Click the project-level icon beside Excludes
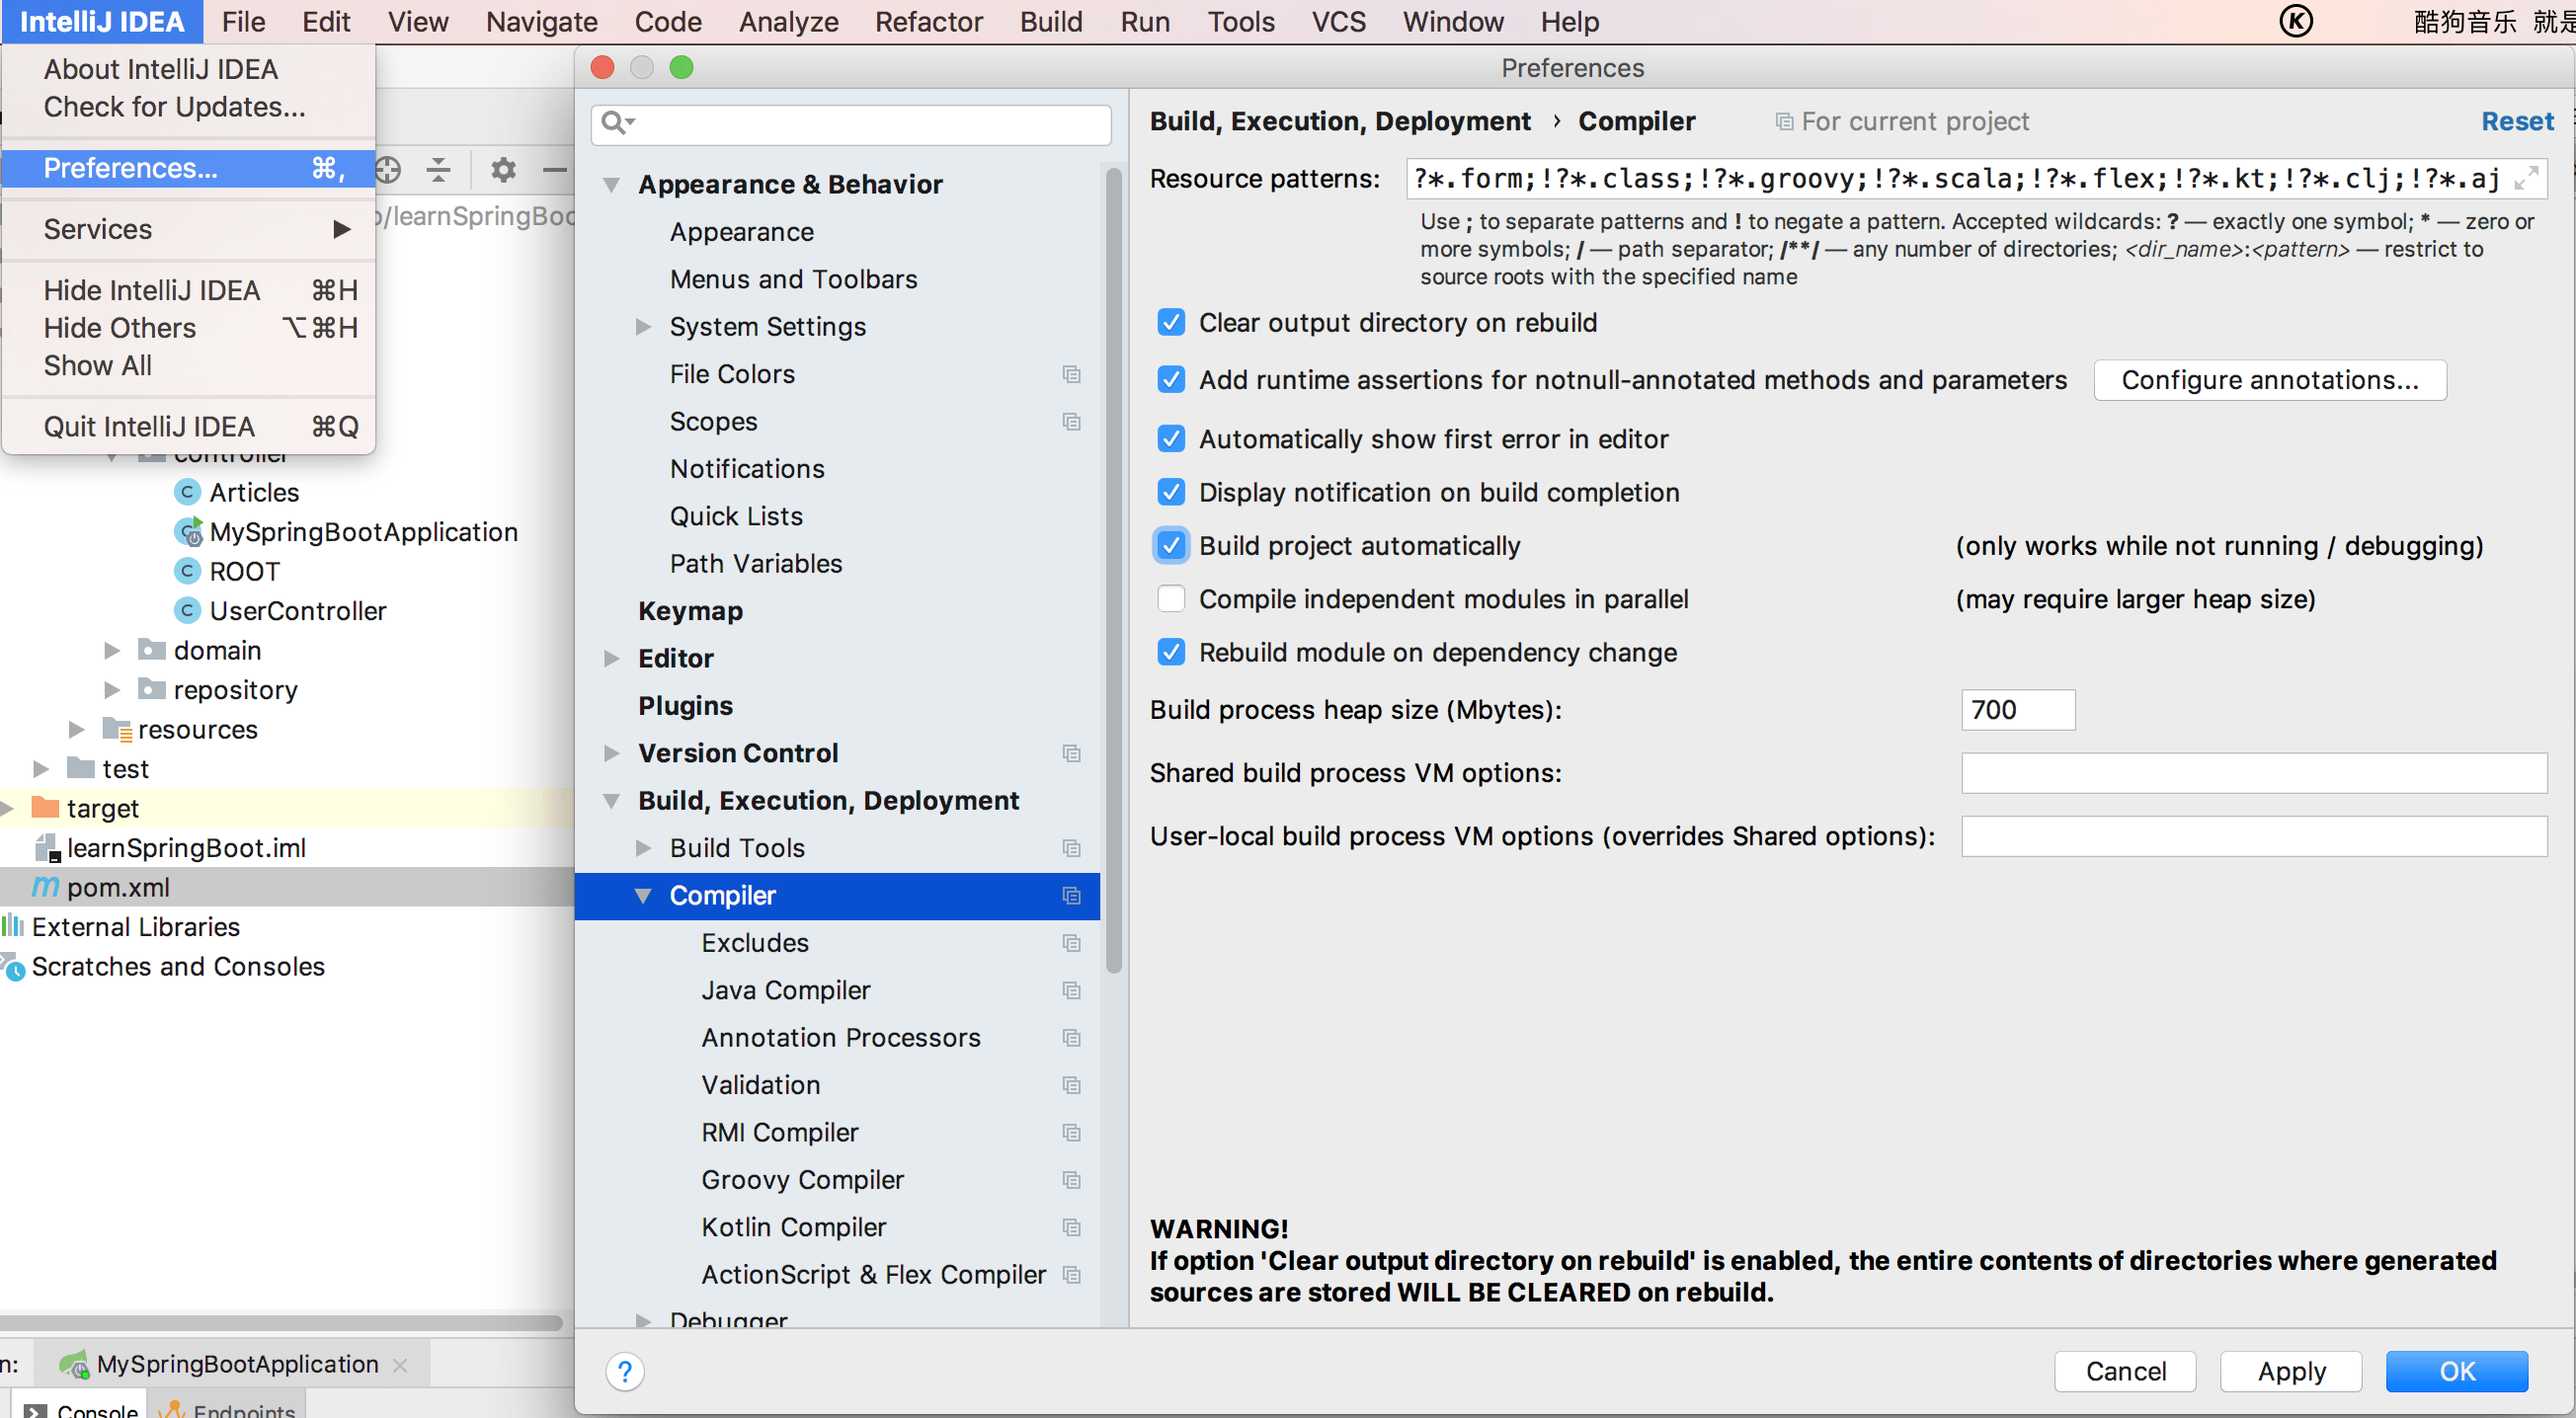This screenshot has height=1418, width=2576. click(x=1071, y=943)
